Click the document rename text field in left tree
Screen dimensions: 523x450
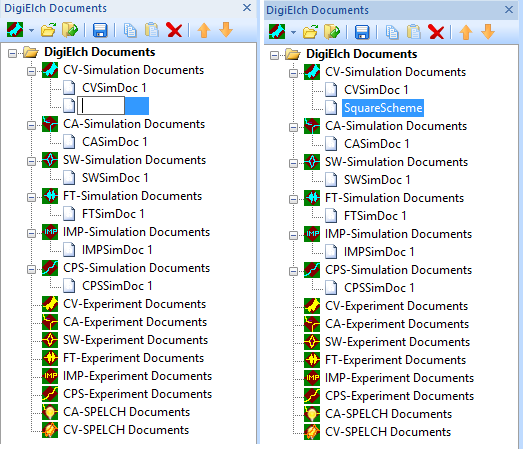pyautogui.click(x=101, y=106)
